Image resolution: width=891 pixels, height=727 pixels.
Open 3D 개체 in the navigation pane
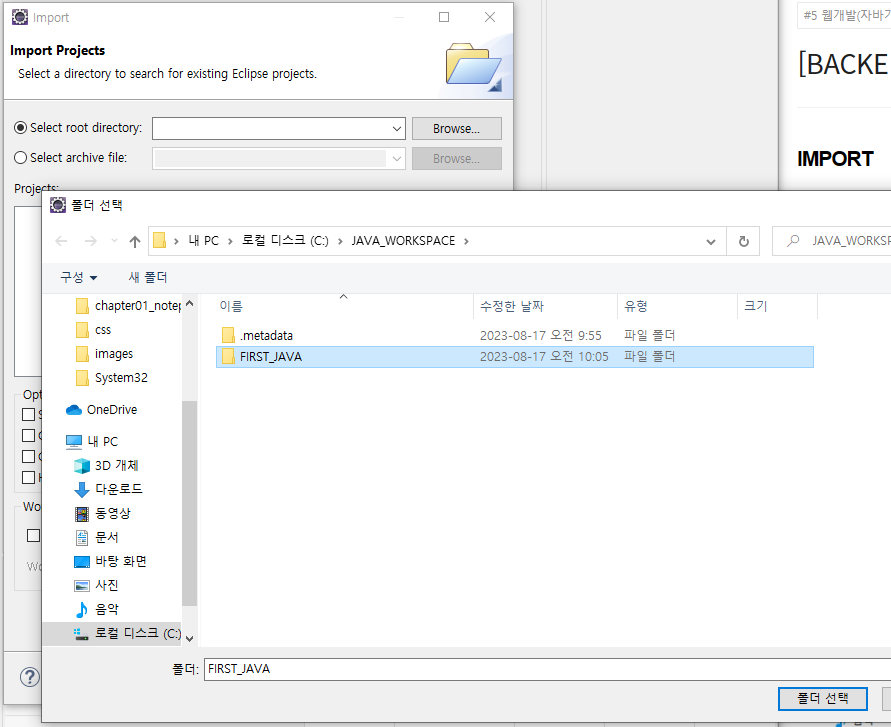(106, 465)
